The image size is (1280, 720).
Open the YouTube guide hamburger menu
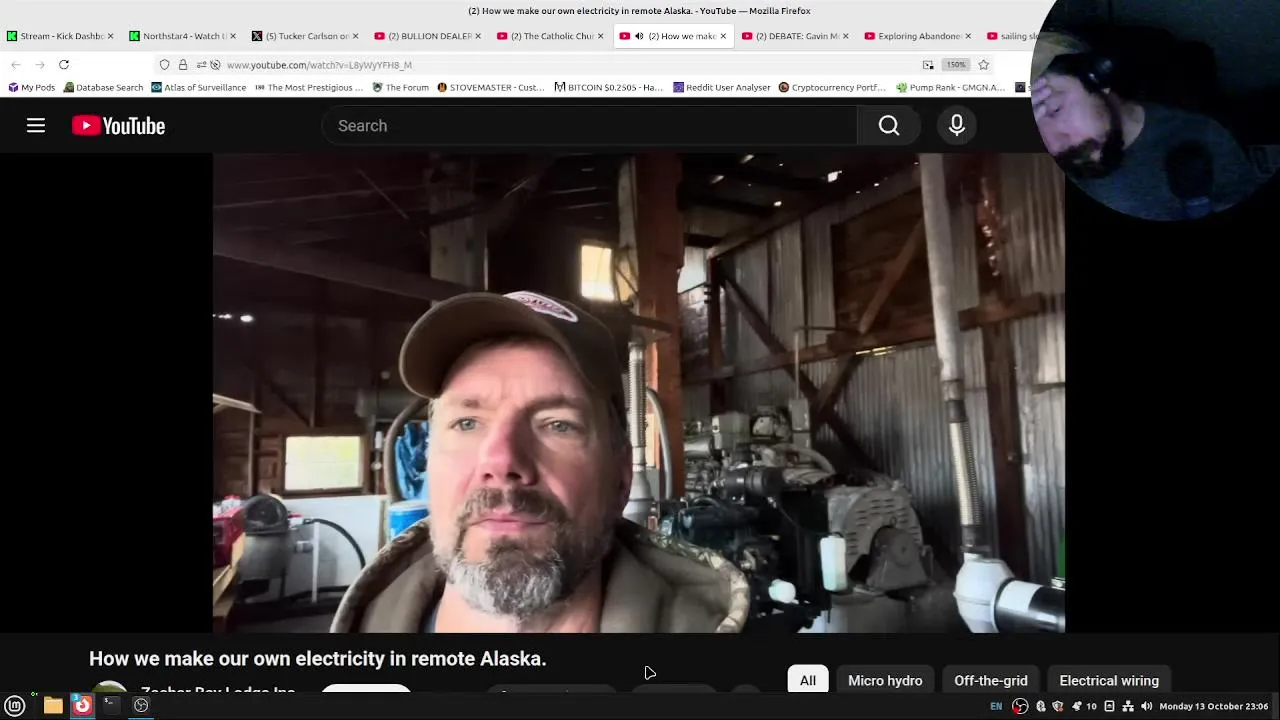tap(36, 125)
